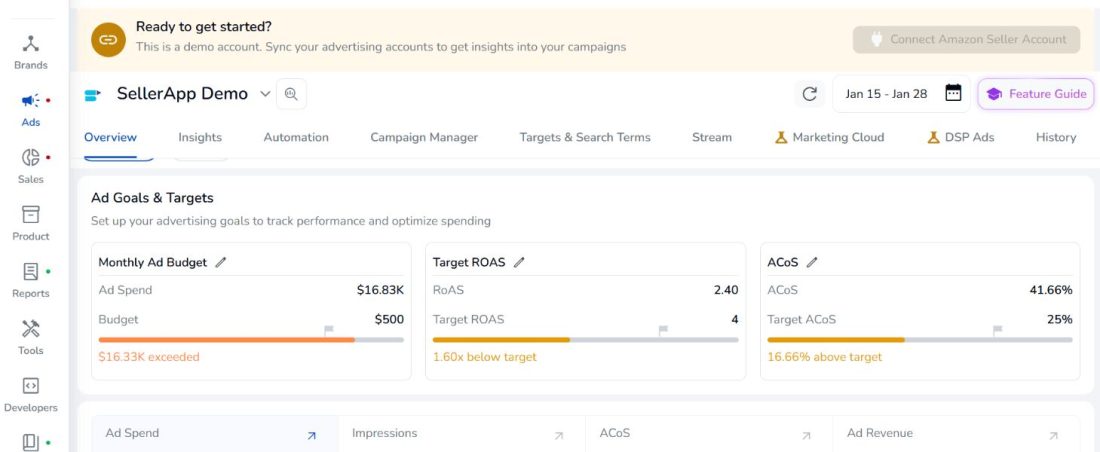This screenshot has width=1100, height=452.
Task: Open the History tab
Action: tap(1056, 138)
